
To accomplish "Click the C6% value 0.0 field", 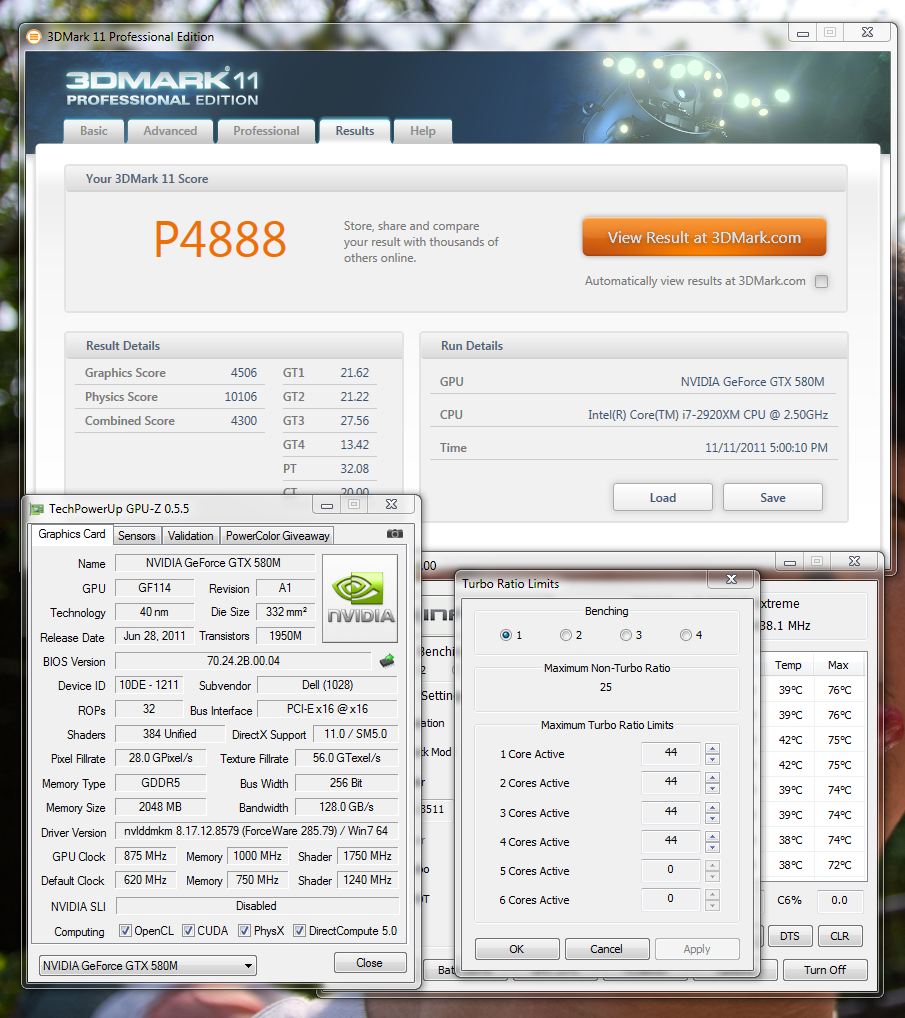I will point(839,900).
